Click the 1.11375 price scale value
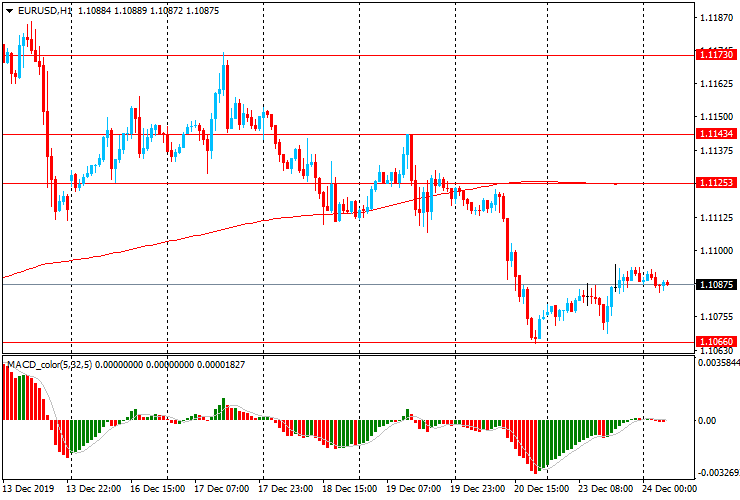The width and height of the screenshot is (740, 500). click(x=717, y=151)
